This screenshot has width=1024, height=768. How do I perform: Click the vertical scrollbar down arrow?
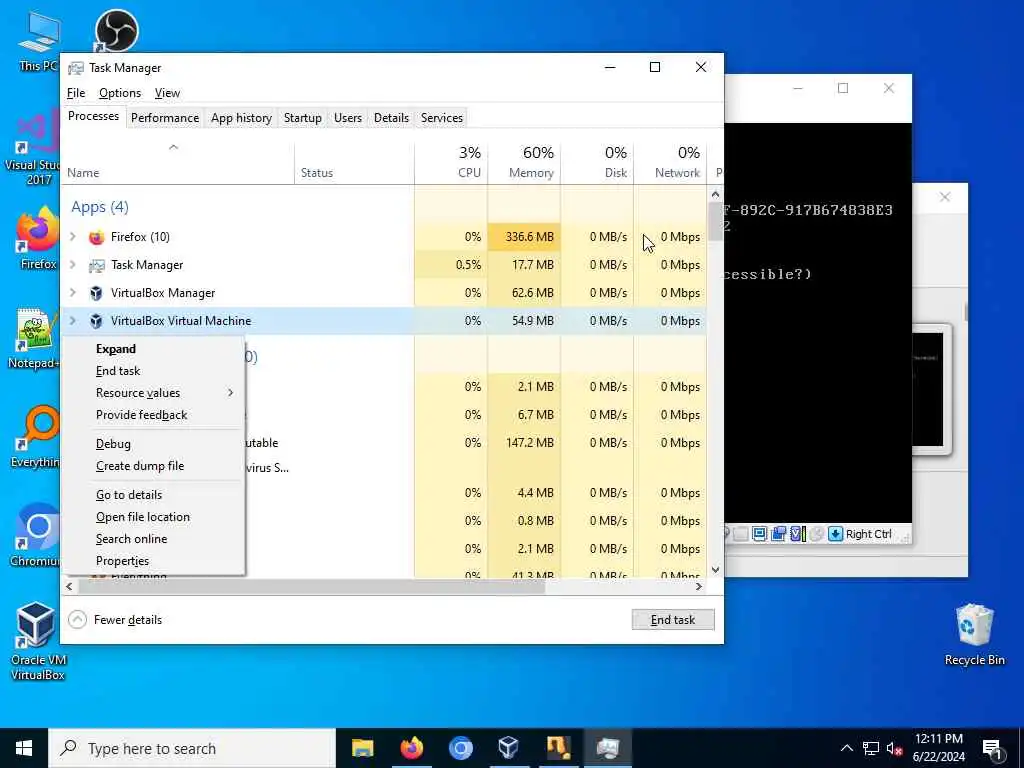(715, 569)
